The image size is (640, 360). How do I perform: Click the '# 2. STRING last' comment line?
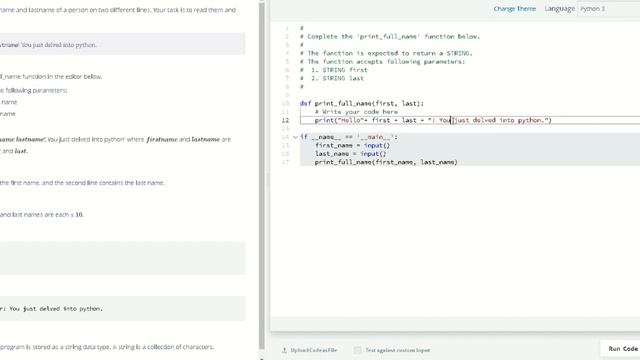[x=331, y=78]
